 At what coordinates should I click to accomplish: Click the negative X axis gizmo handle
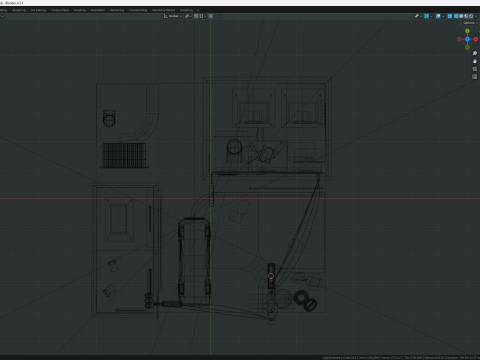(459, 39)
